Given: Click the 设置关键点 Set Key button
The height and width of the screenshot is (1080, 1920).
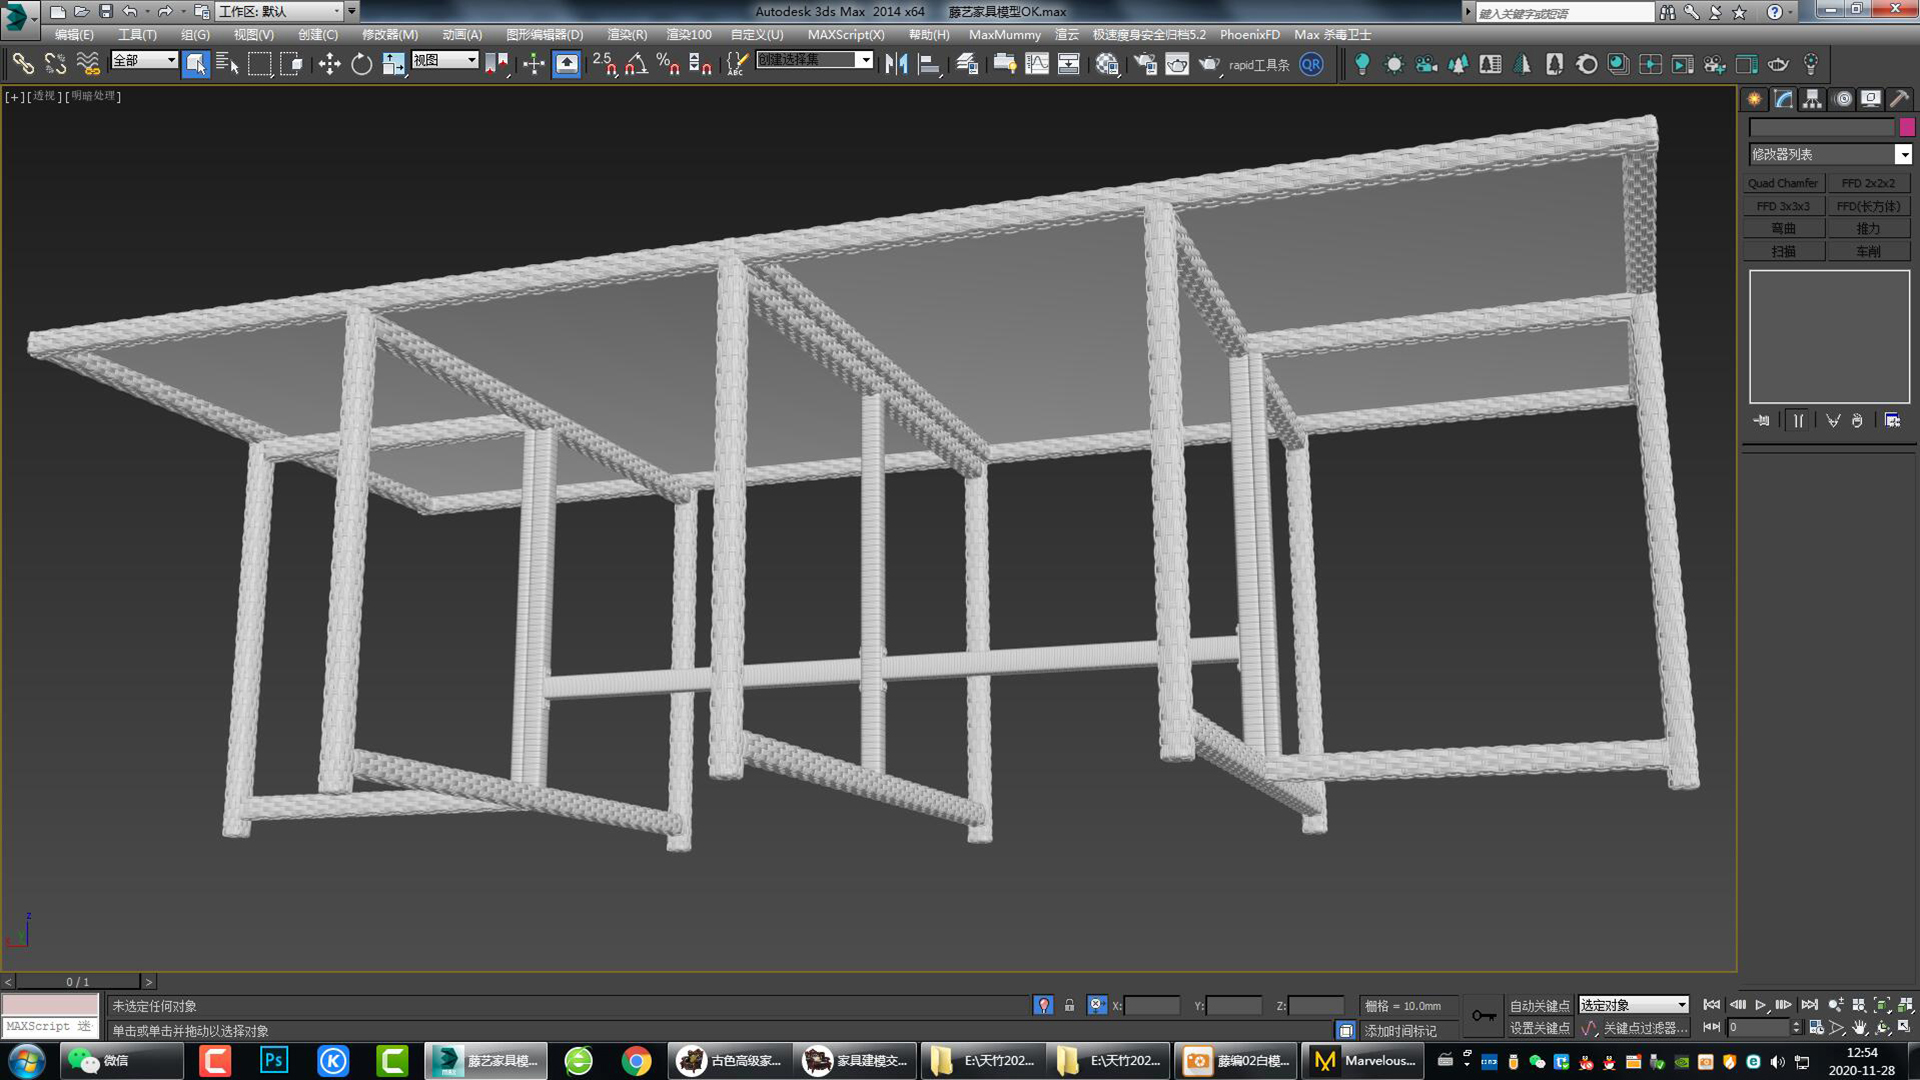Looking at the screenshot, I should pos(1537,1027).
